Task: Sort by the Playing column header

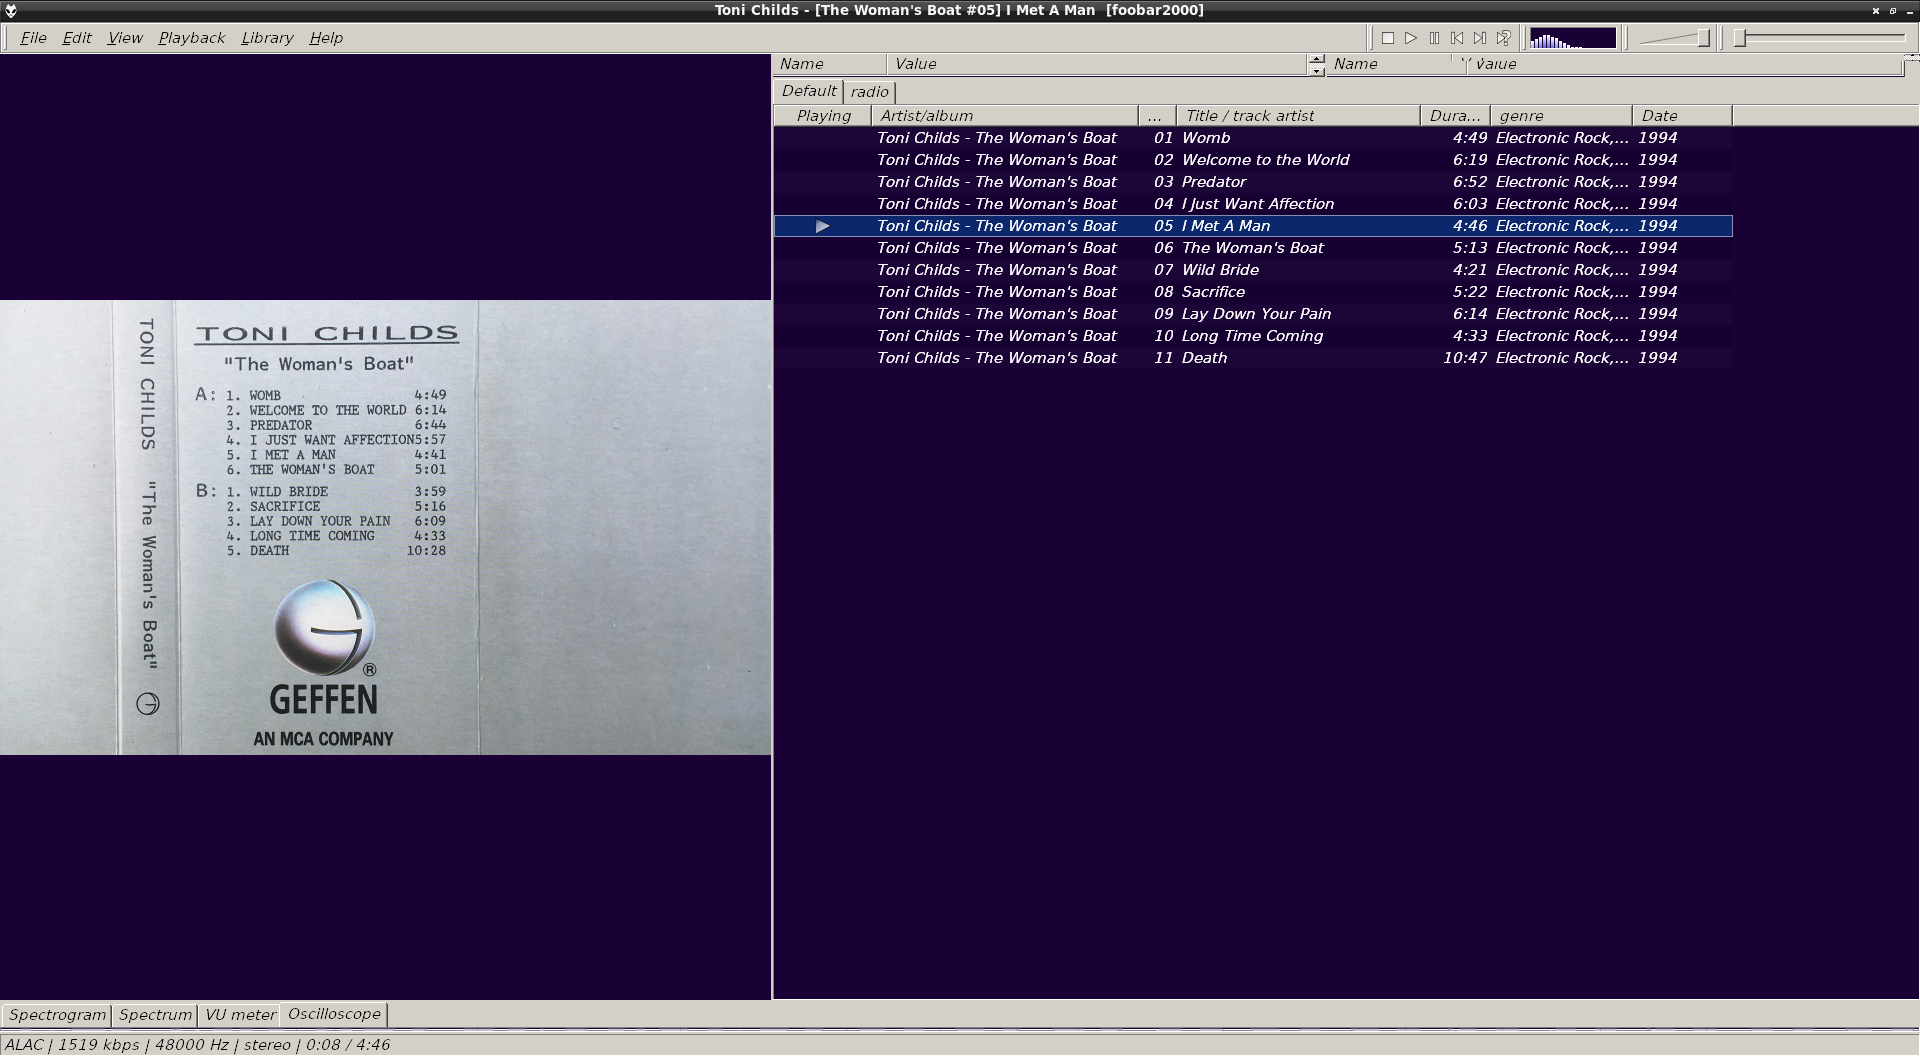Action: (823, 116)
